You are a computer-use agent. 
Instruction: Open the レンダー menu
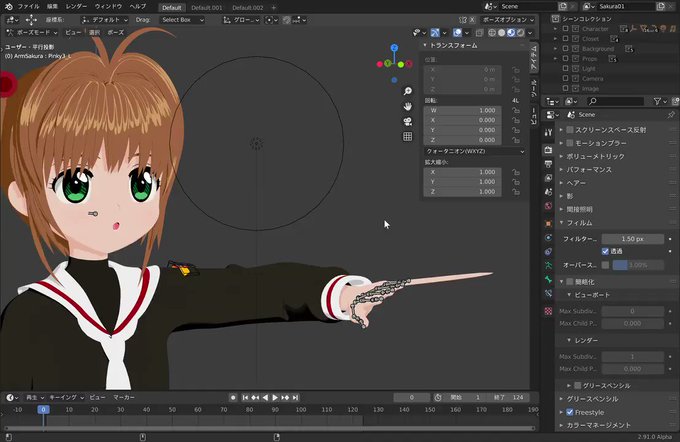[x=76, y=7]
